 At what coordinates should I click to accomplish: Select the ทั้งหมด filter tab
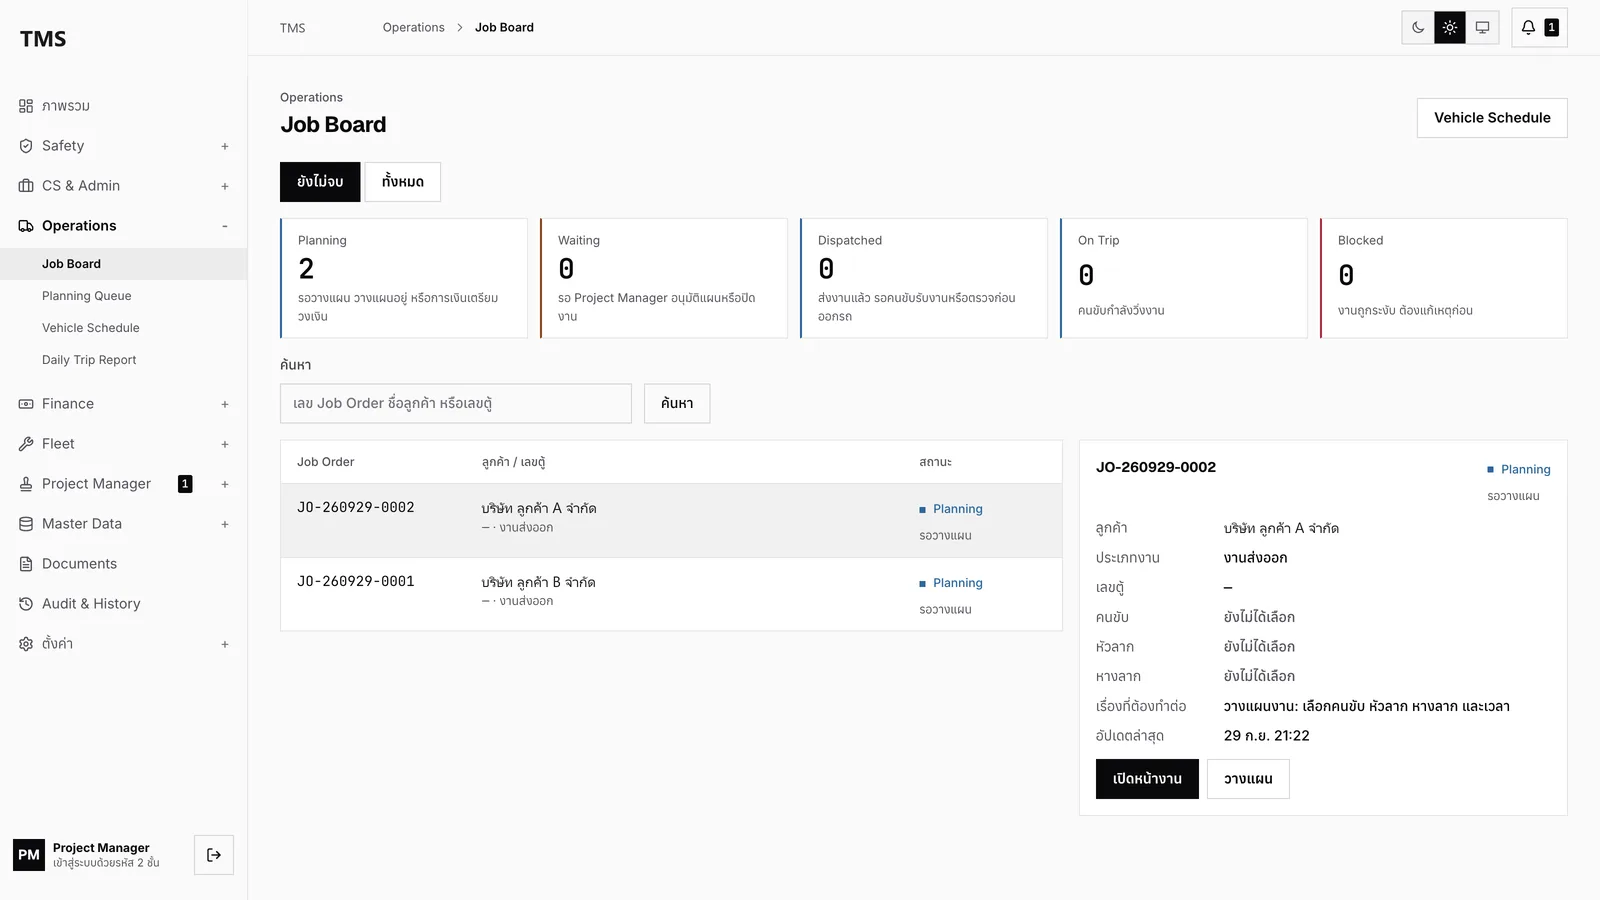pos(403,182)
